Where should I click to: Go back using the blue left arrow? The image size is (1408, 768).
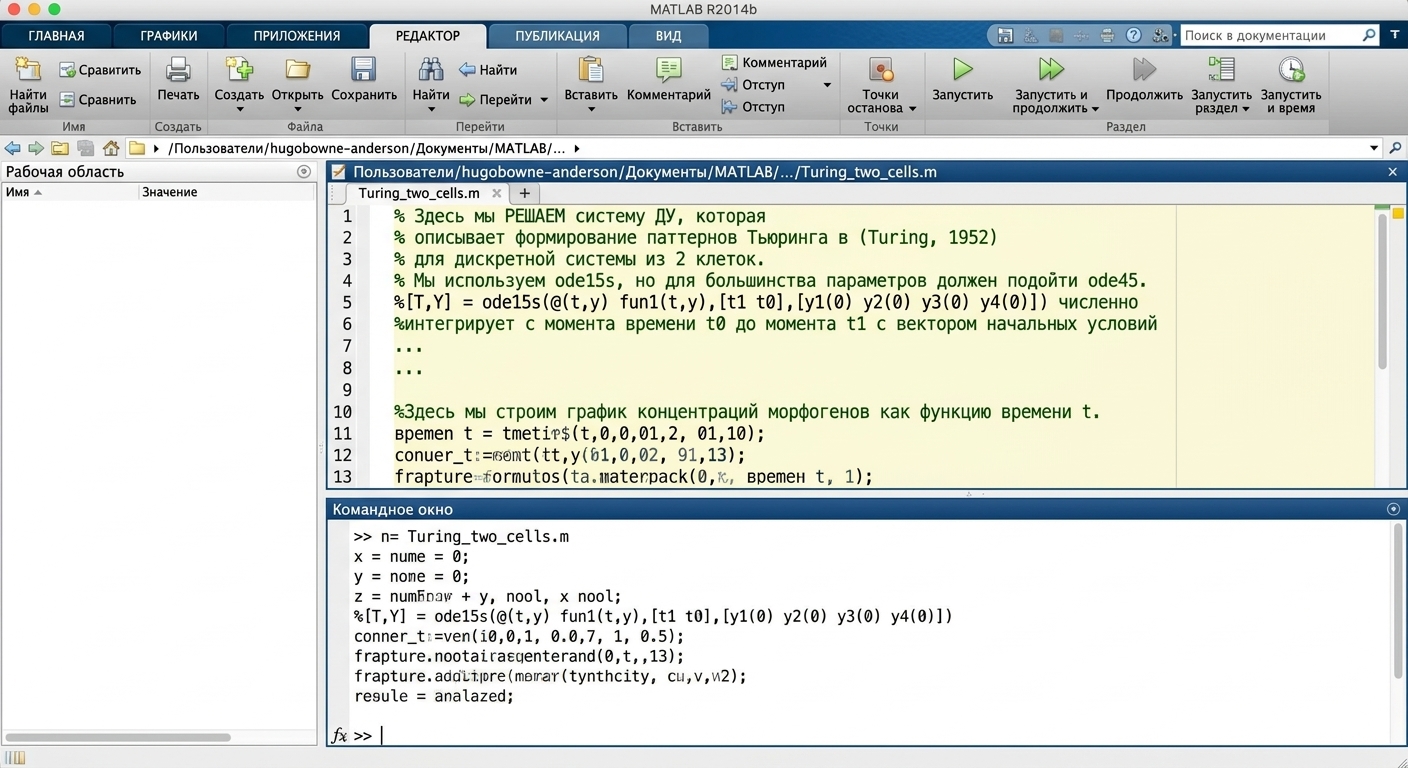[x=13, y=148]
